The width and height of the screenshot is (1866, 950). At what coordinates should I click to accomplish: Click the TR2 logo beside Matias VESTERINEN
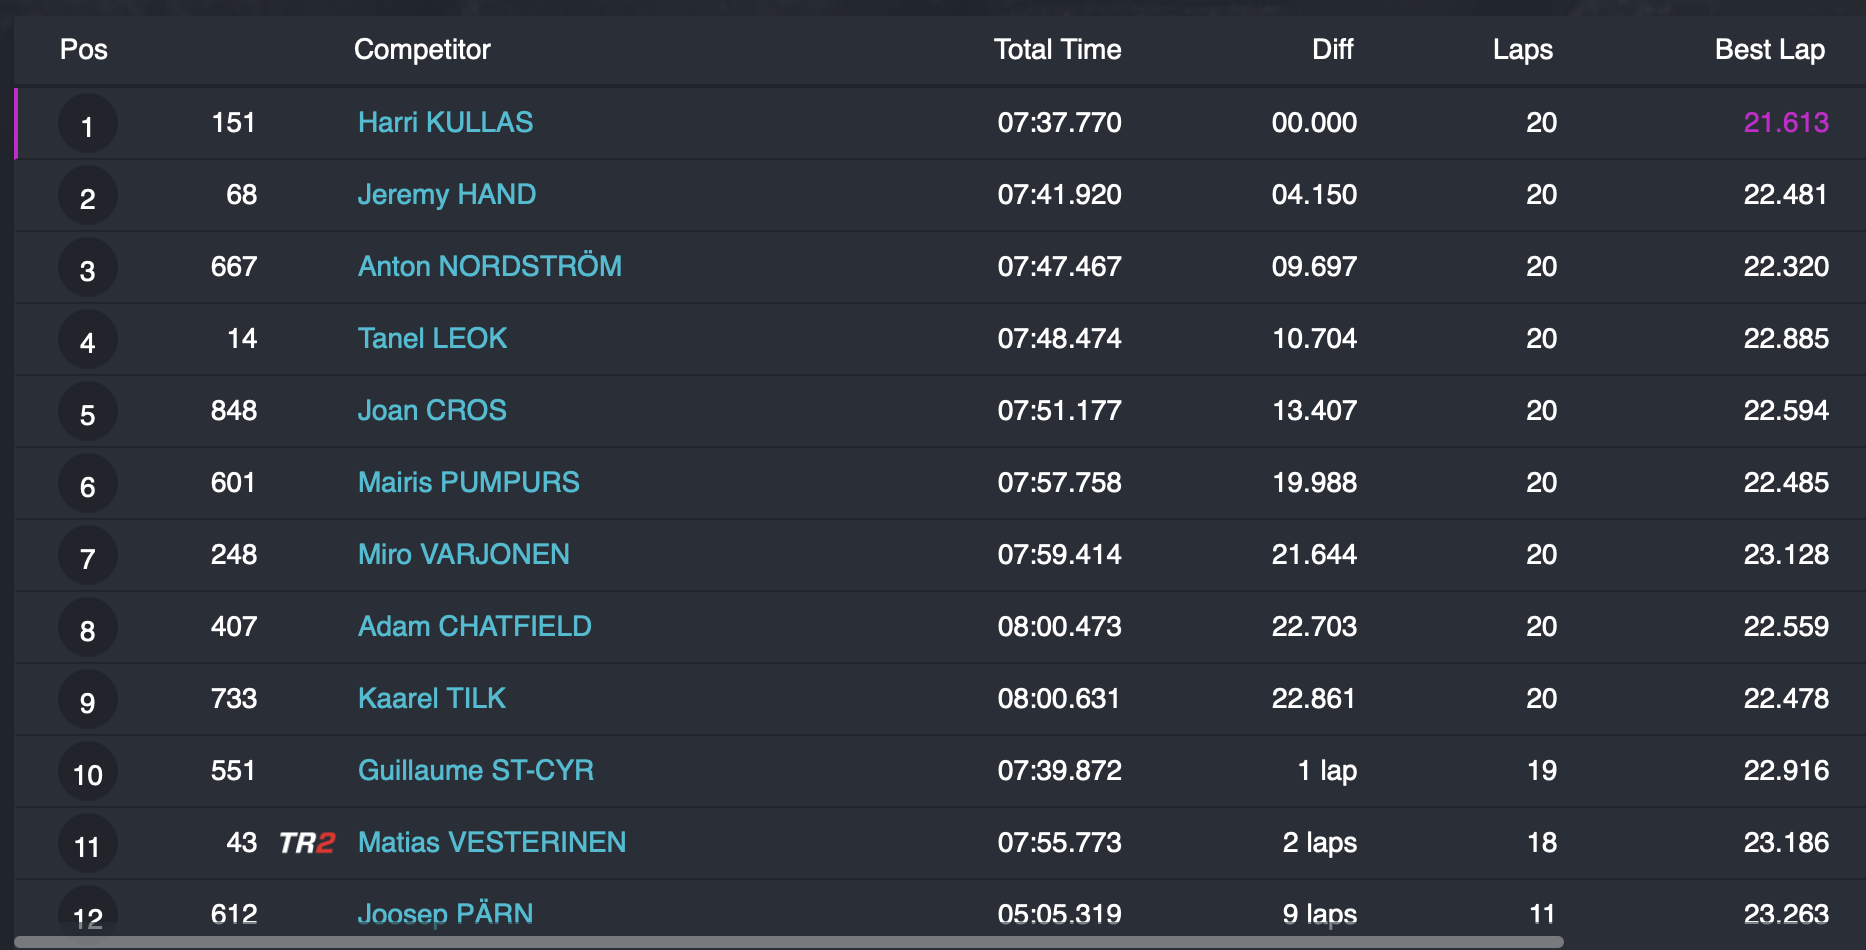click(306, 843)
